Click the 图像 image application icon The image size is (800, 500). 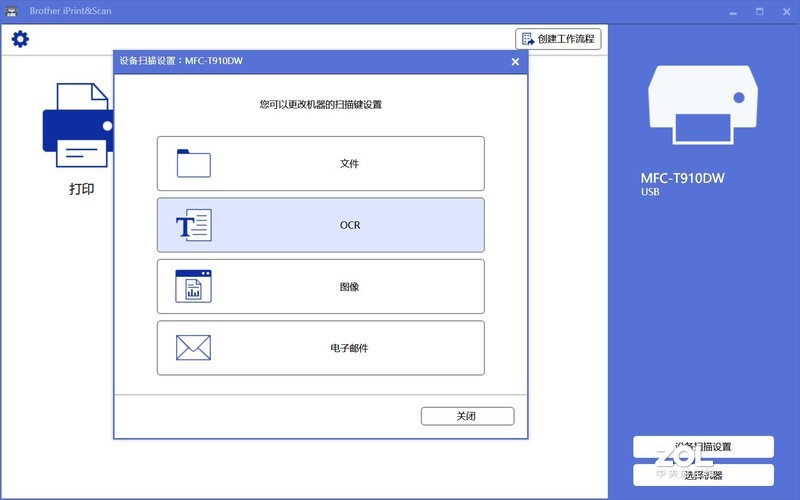coord(193,286)
